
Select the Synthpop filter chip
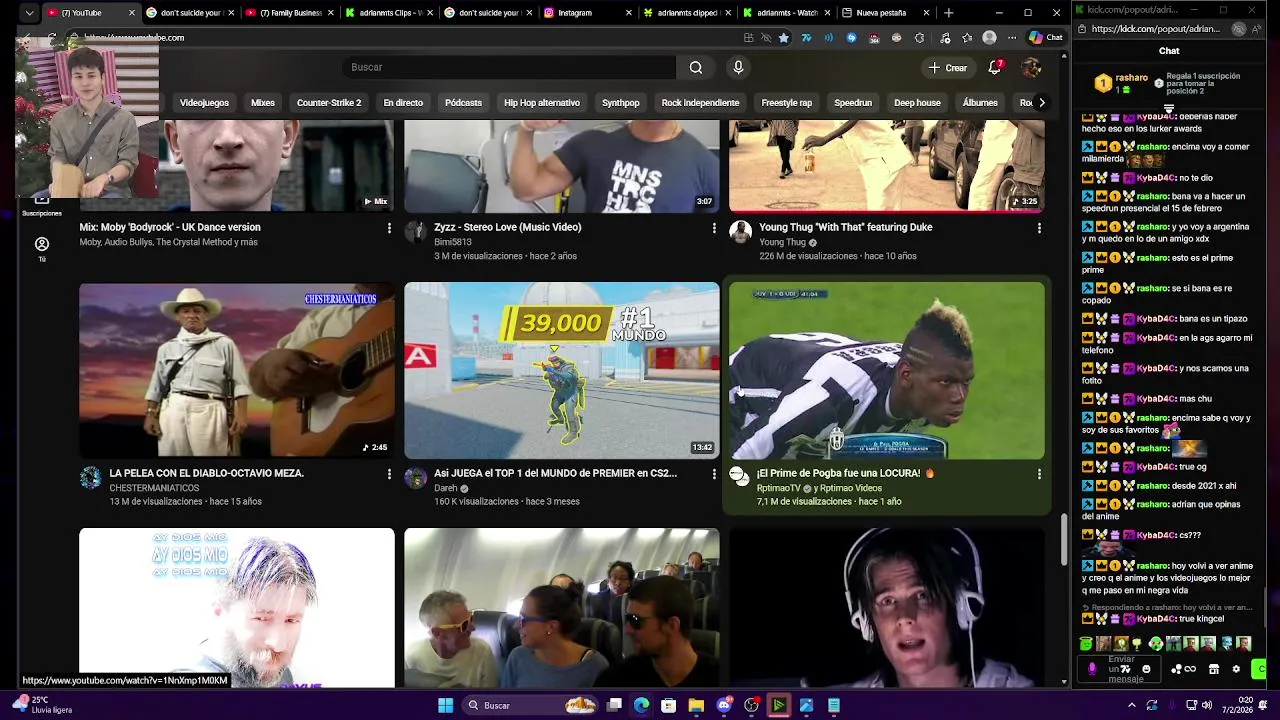pyautogui.click(x=621, y=103)
